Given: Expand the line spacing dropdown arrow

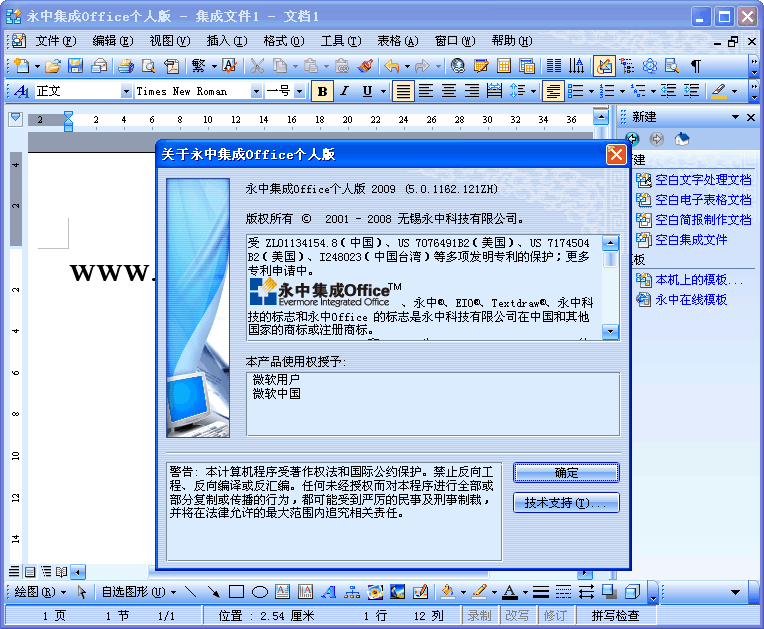Looking at the screenshot, I should point(534,91).
